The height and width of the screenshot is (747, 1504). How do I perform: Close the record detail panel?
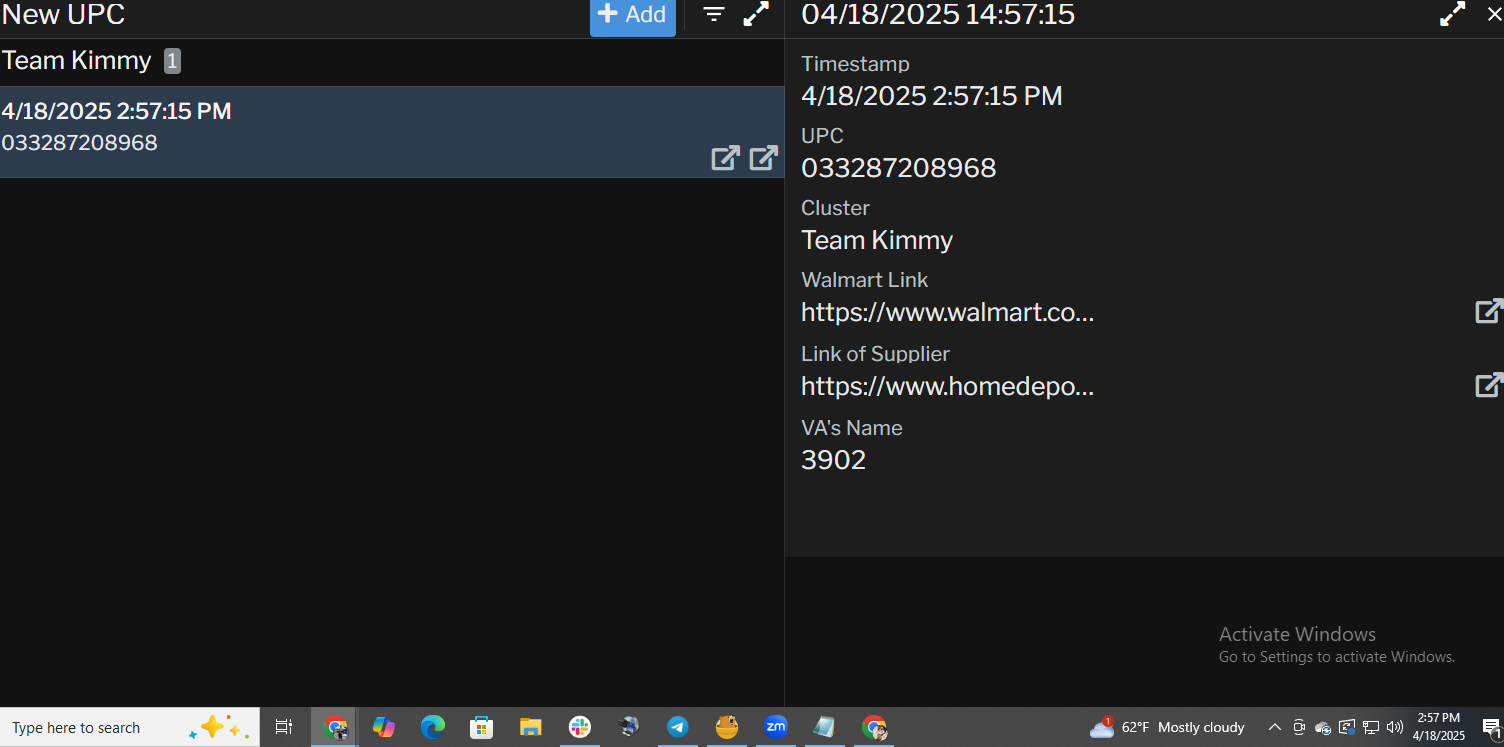1494,15
